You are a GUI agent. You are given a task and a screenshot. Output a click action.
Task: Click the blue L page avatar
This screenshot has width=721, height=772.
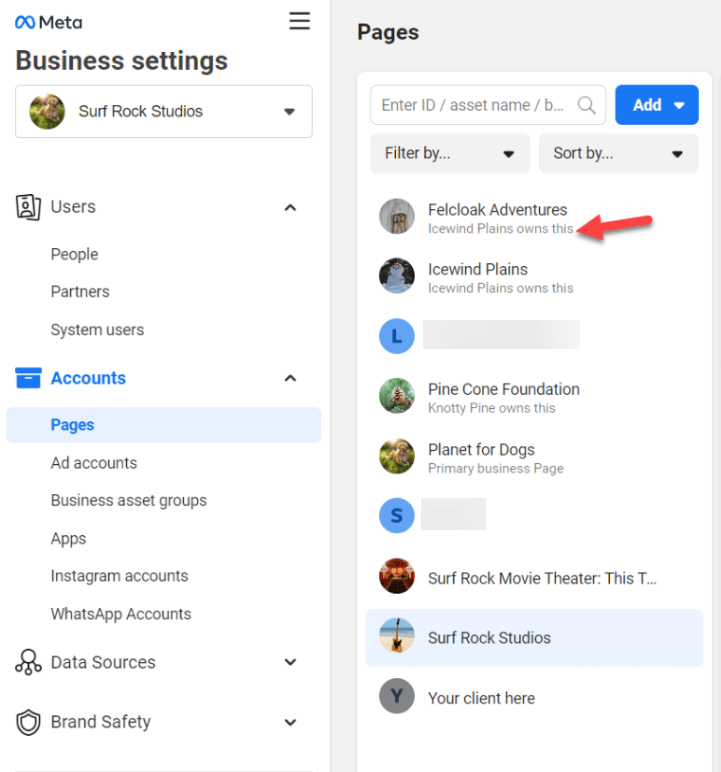tap(396, 336)
